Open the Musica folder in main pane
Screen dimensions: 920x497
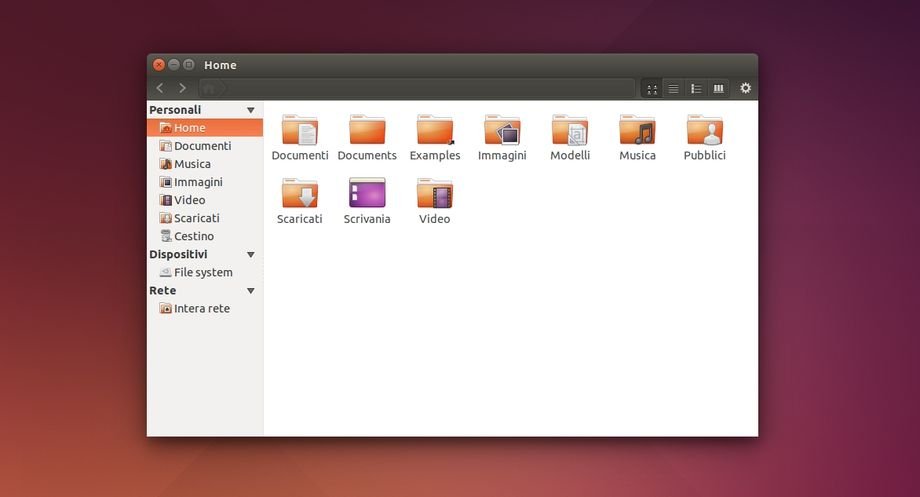click(637, 131)
